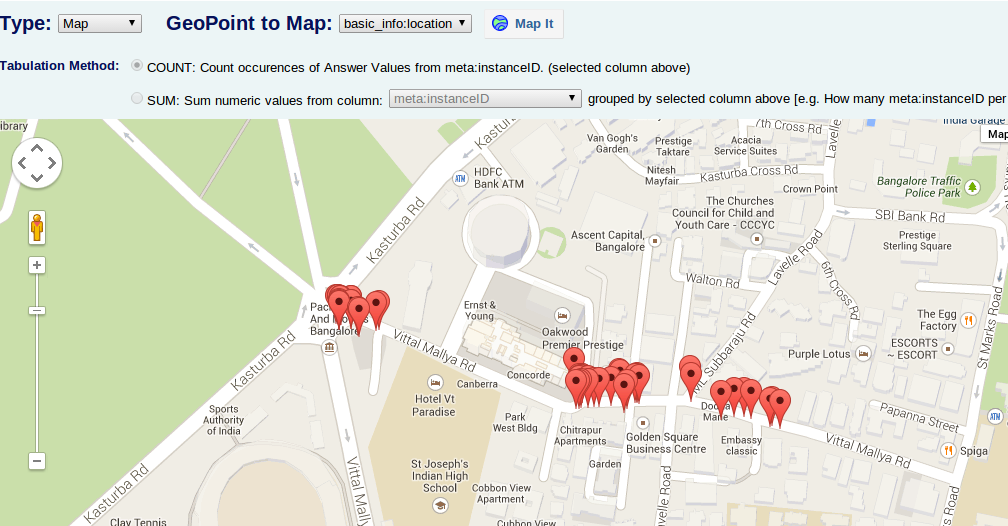1008x526 pixels.
Task: Click the Embassy classic label
Action: [741, 446]
